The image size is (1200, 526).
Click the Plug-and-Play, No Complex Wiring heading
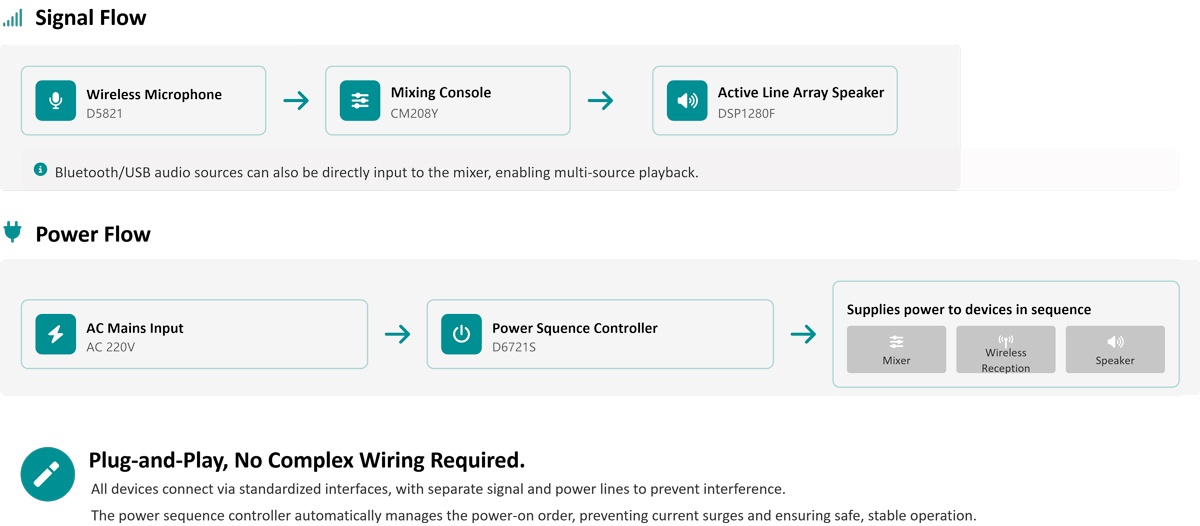click(307, 460)
